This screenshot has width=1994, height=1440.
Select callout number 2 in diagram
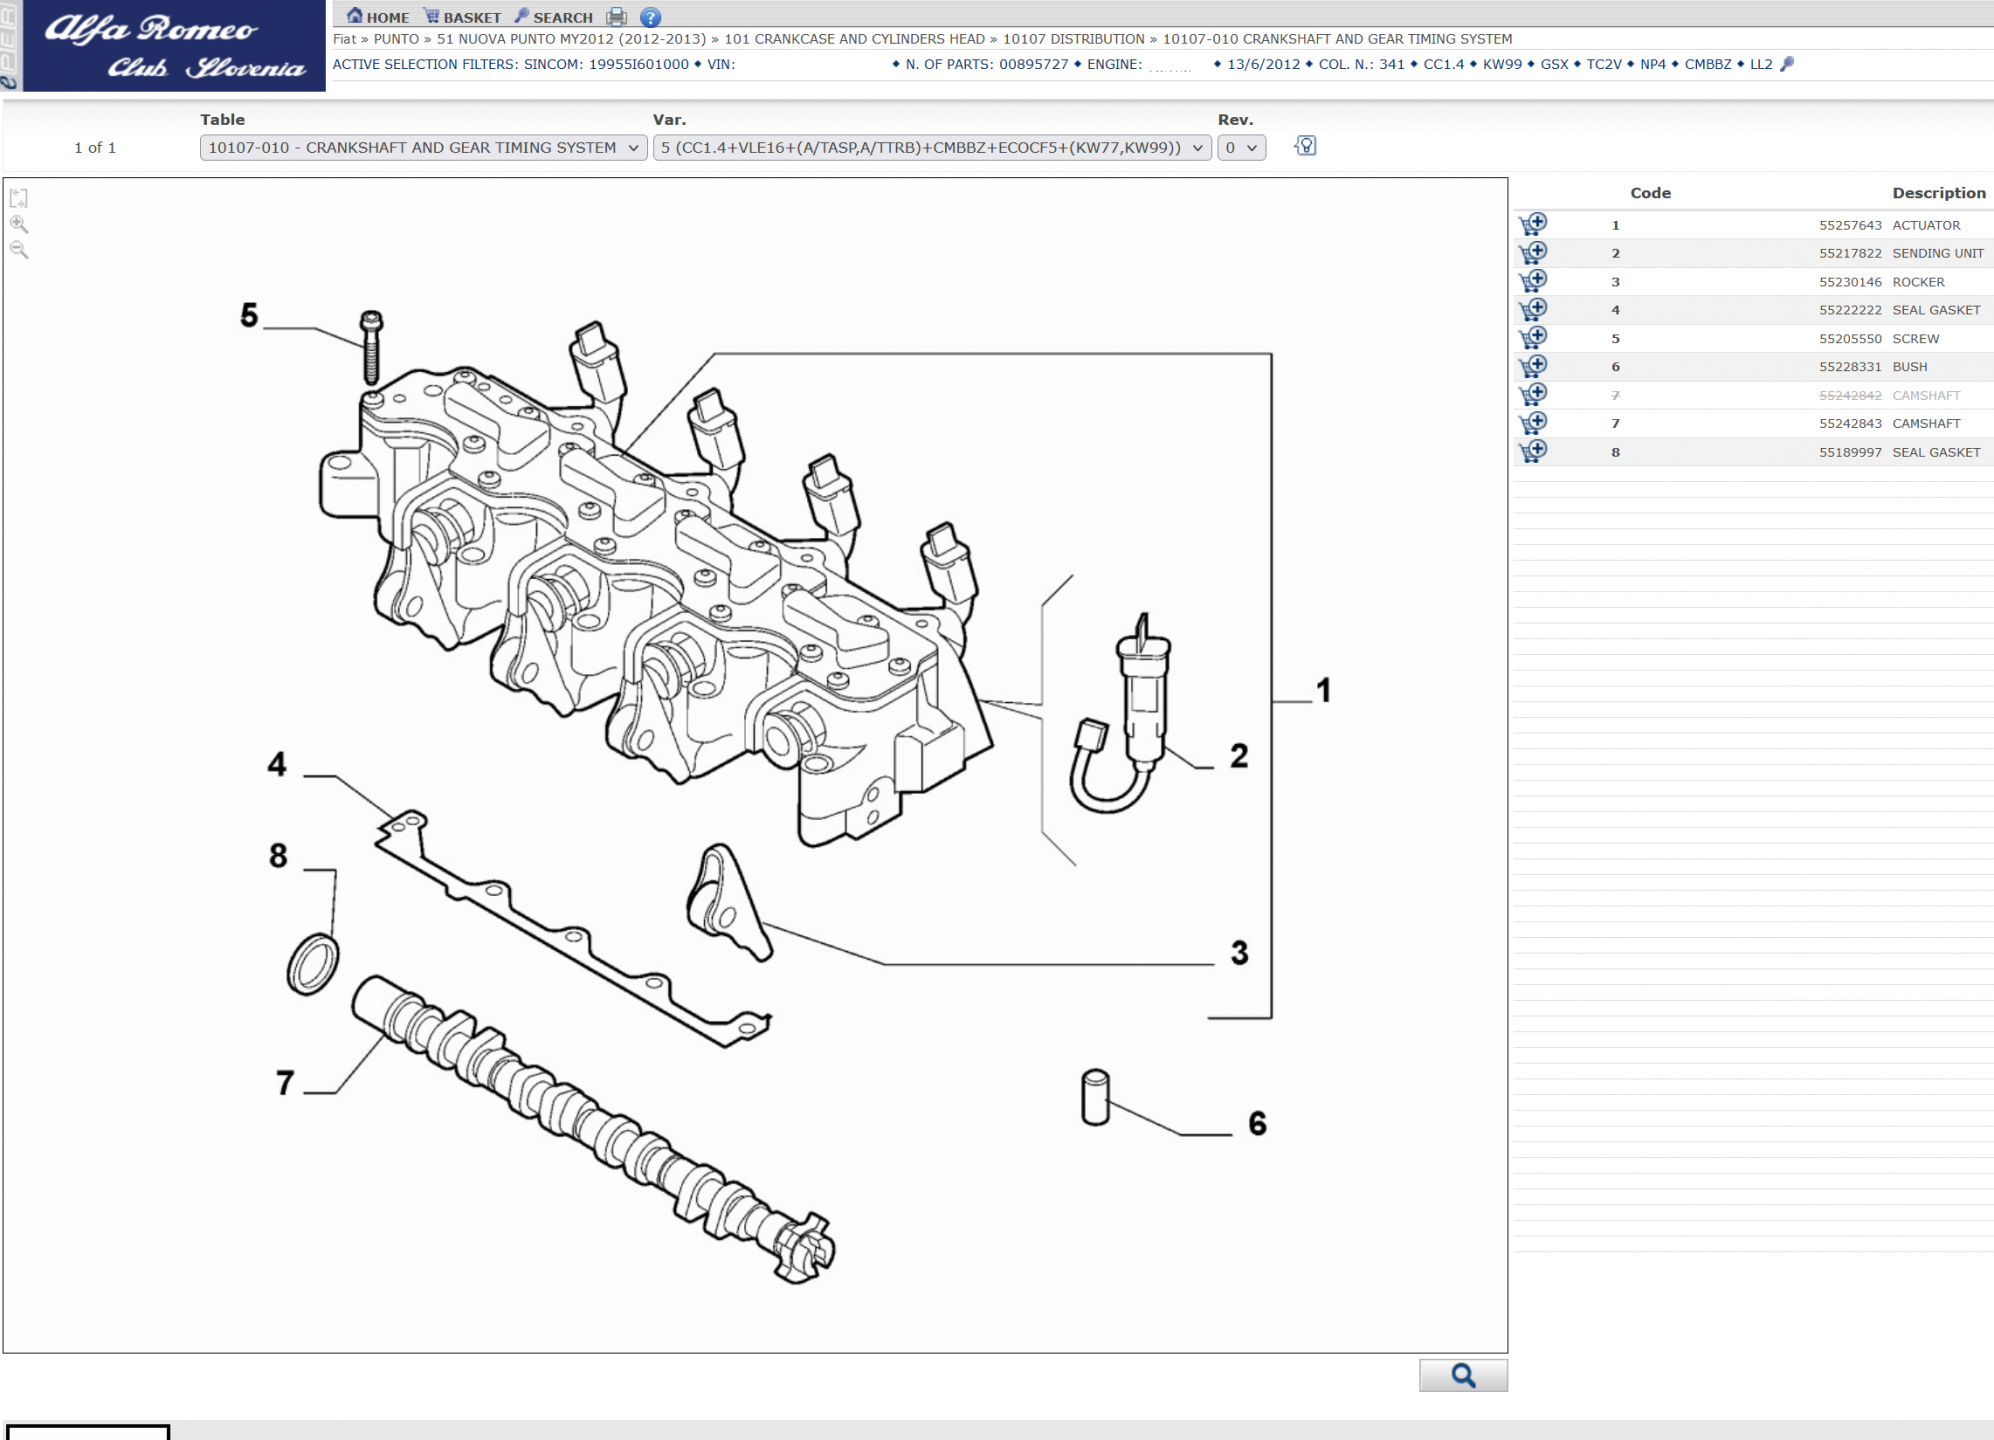[x=1239, y=756]
